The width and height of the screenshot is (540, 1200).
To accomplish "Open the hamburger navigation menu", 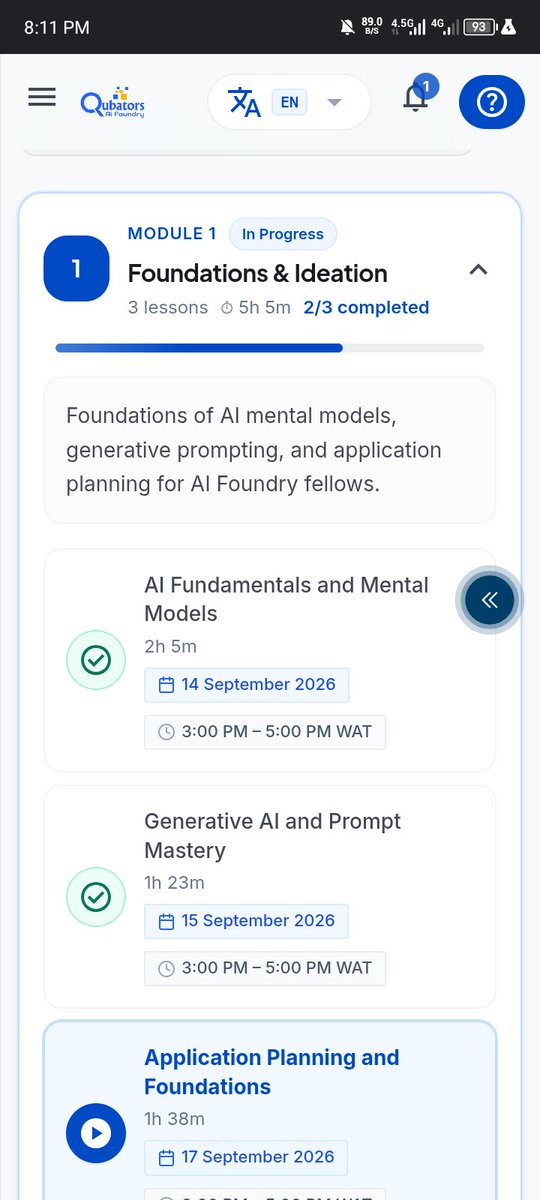I will tap(42, 98).
